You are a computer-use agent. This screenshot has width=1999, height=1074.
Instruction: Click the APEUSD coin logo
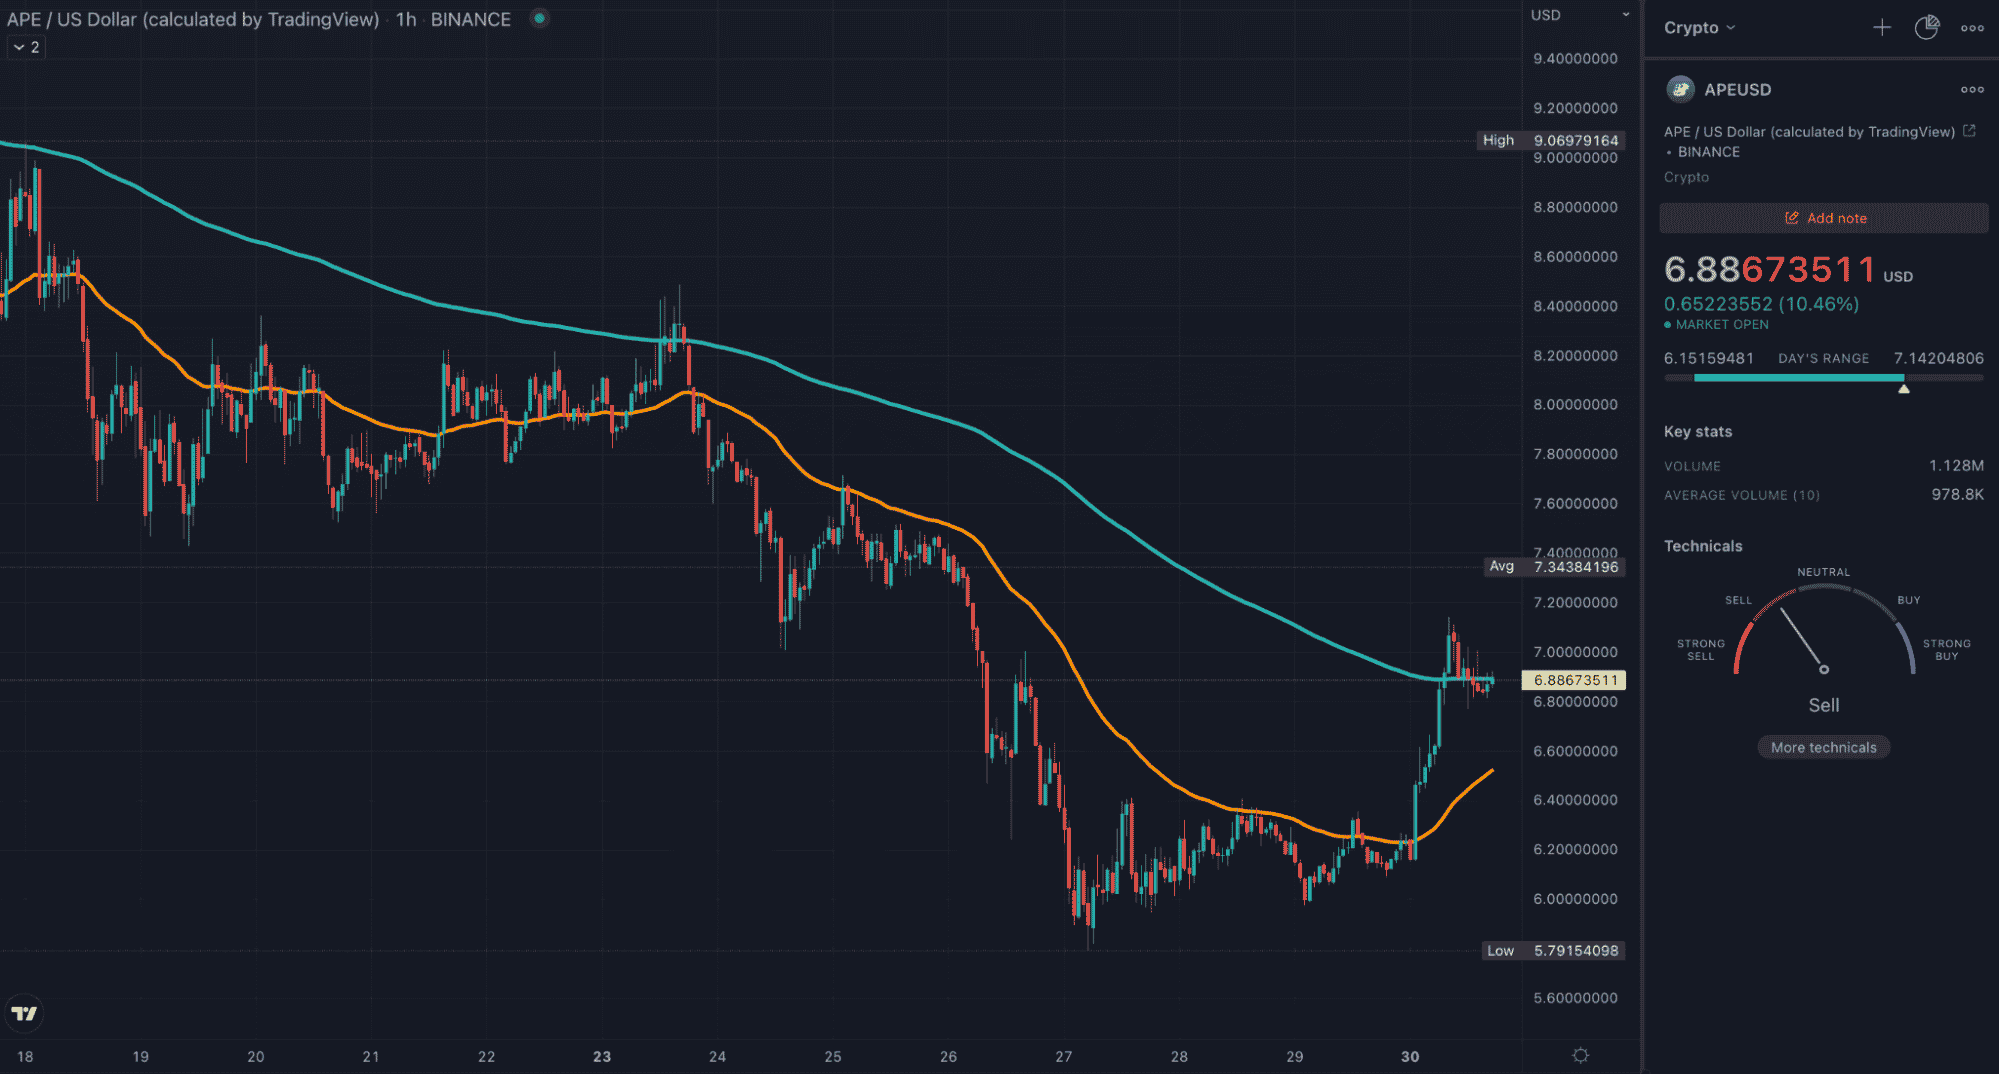pyautogui.click(x=1681, y=90)
